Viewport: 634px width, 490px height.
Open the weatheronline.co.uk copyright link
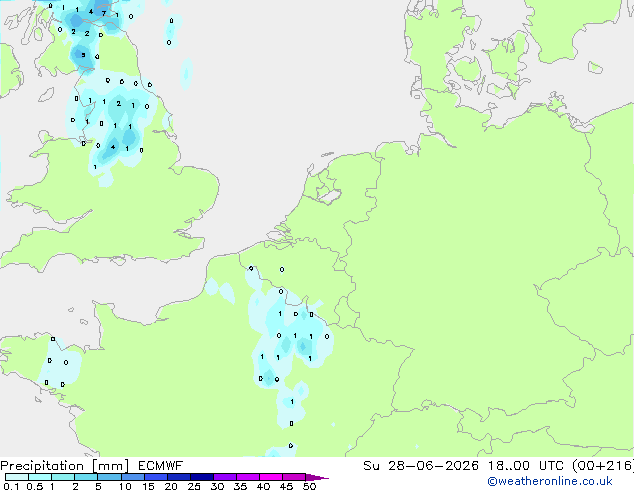(550, 481)
